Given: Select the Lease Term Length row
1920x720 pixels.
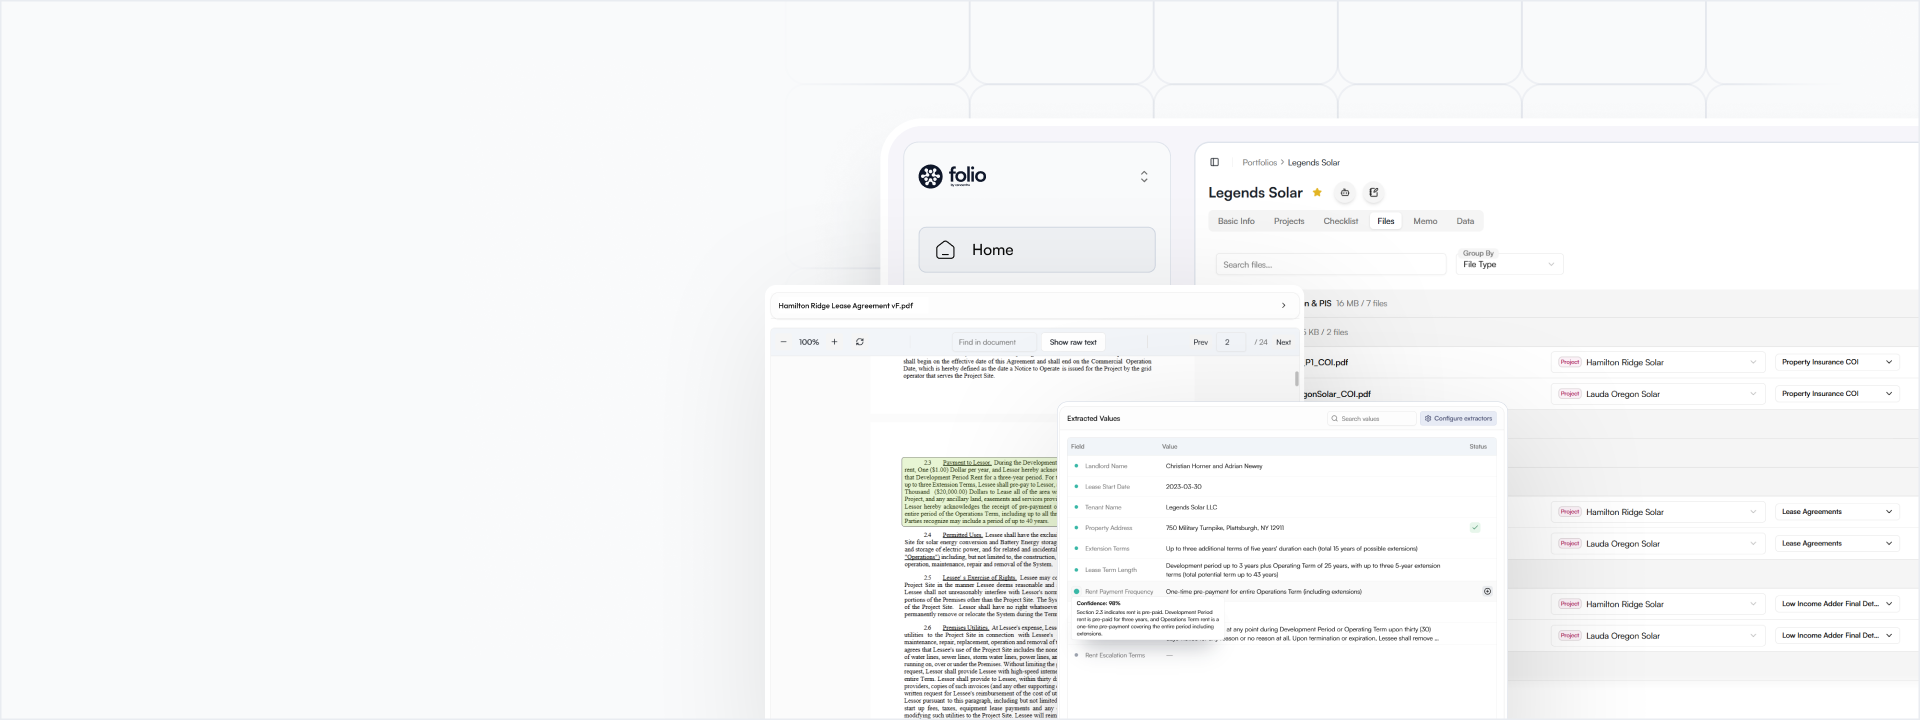Looking at the screenshot, I should [x=1282, y=570].
